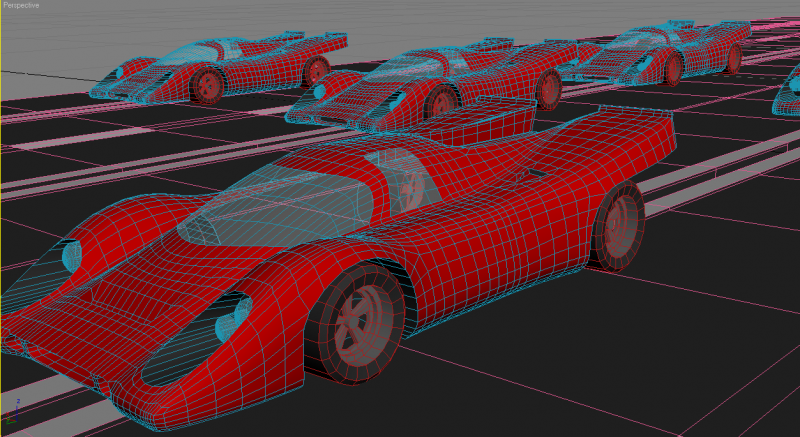
Task: Select the rear wheel of the foreground car
Action: (x=618, y=226)
